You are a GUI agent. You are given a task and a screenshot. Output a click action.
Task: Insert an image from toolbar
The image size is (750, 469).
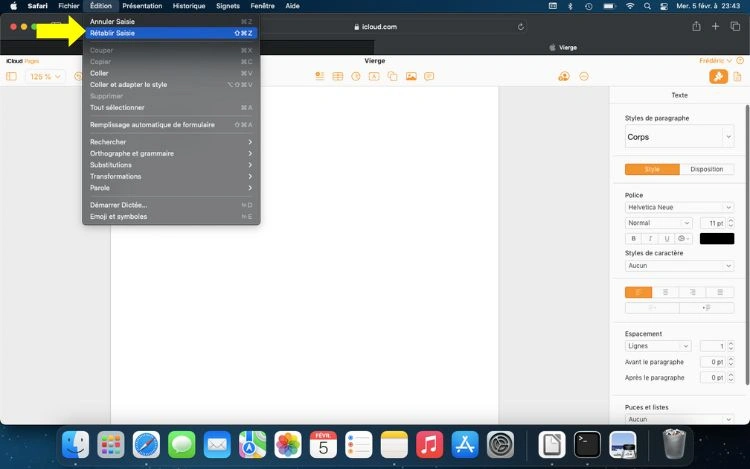(411, 76)
